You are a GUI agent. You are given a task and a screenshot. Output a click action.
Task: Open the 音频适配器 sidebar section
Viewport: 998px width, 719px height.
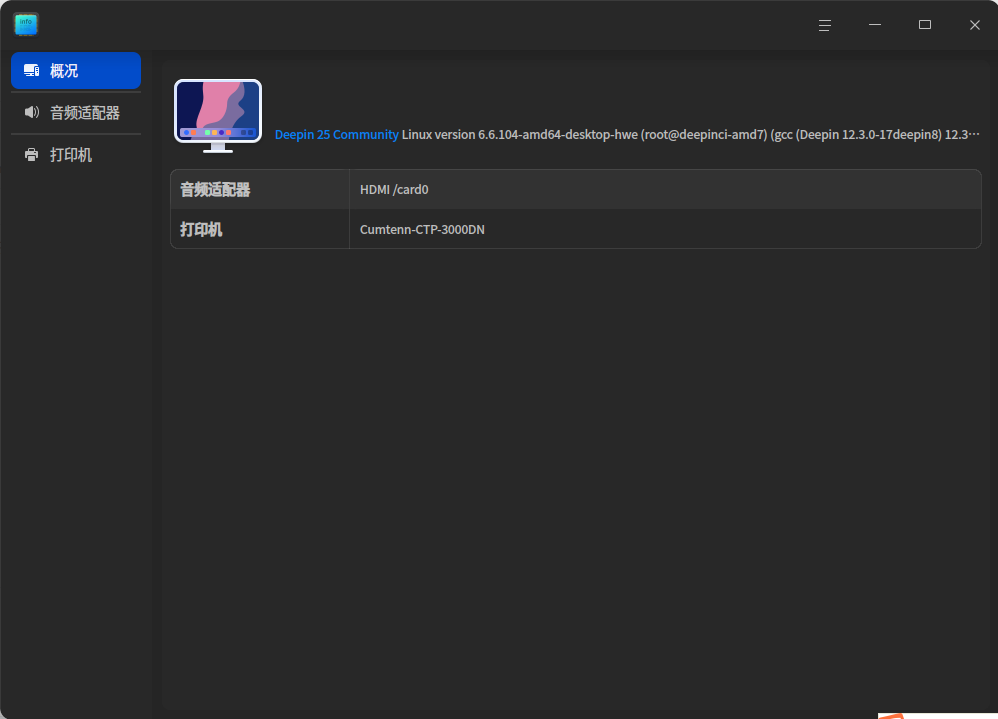tap(76, 113)
